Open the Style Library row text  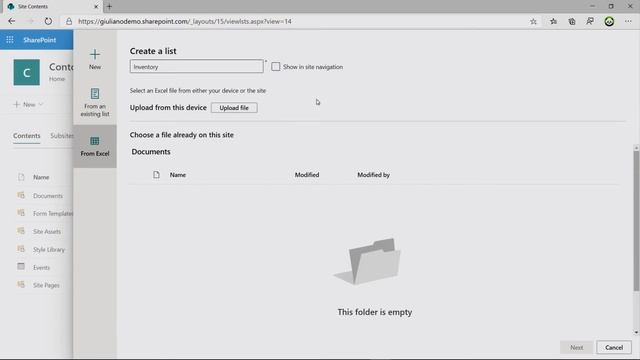pos(49,249)
